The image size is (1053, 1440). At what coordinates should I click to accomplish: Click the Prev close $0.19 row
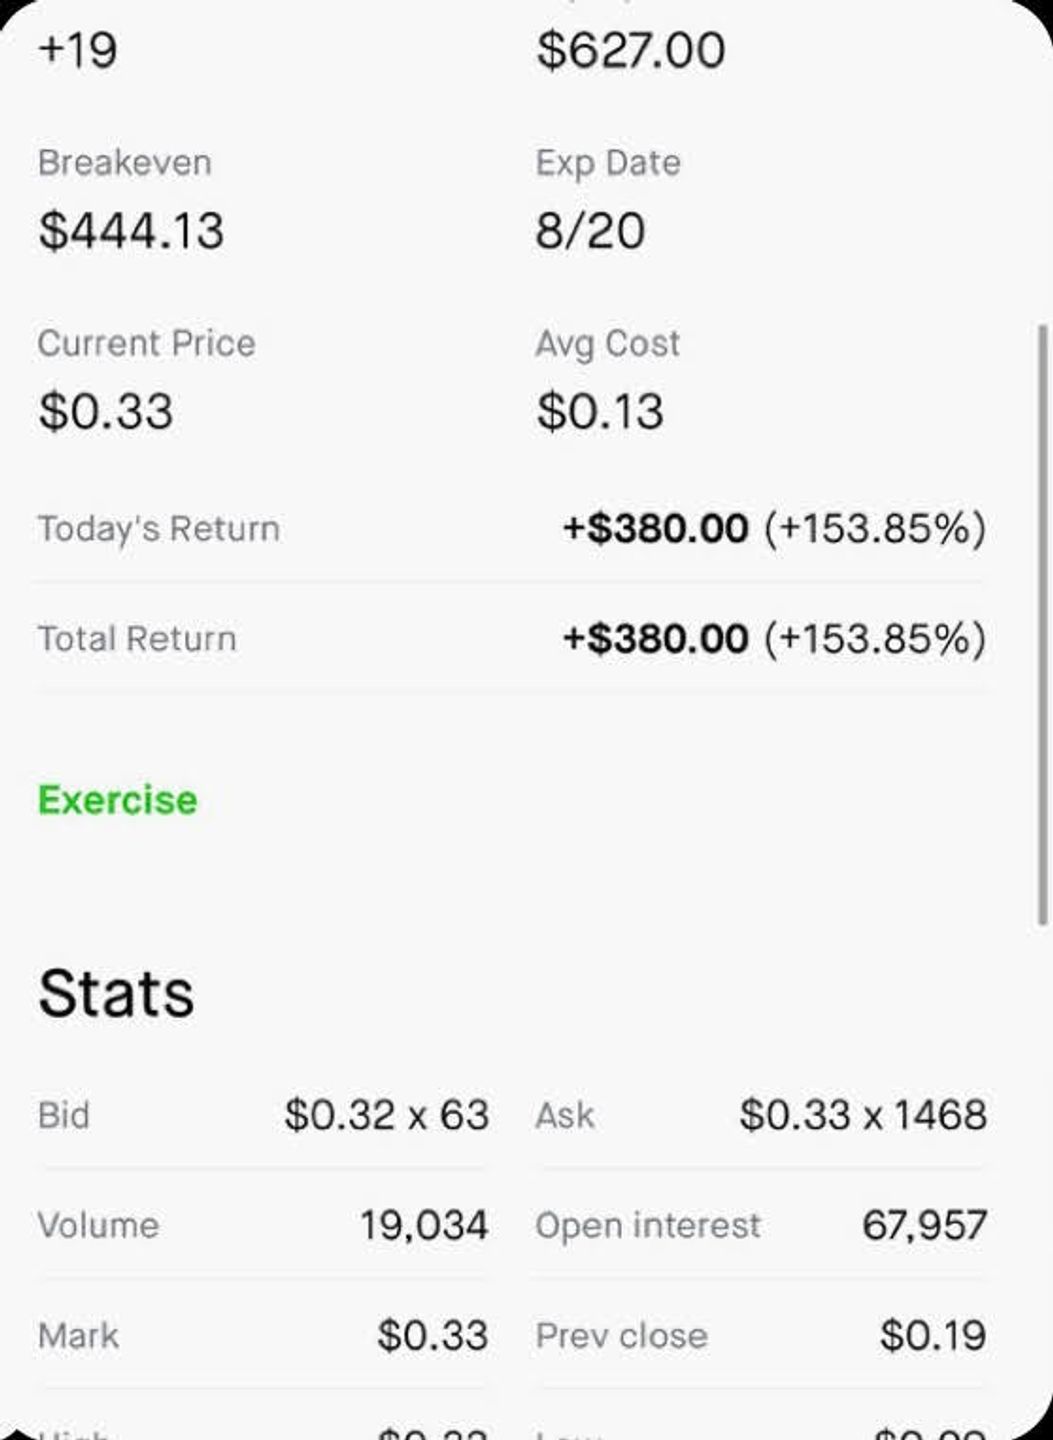(761, 1335)
